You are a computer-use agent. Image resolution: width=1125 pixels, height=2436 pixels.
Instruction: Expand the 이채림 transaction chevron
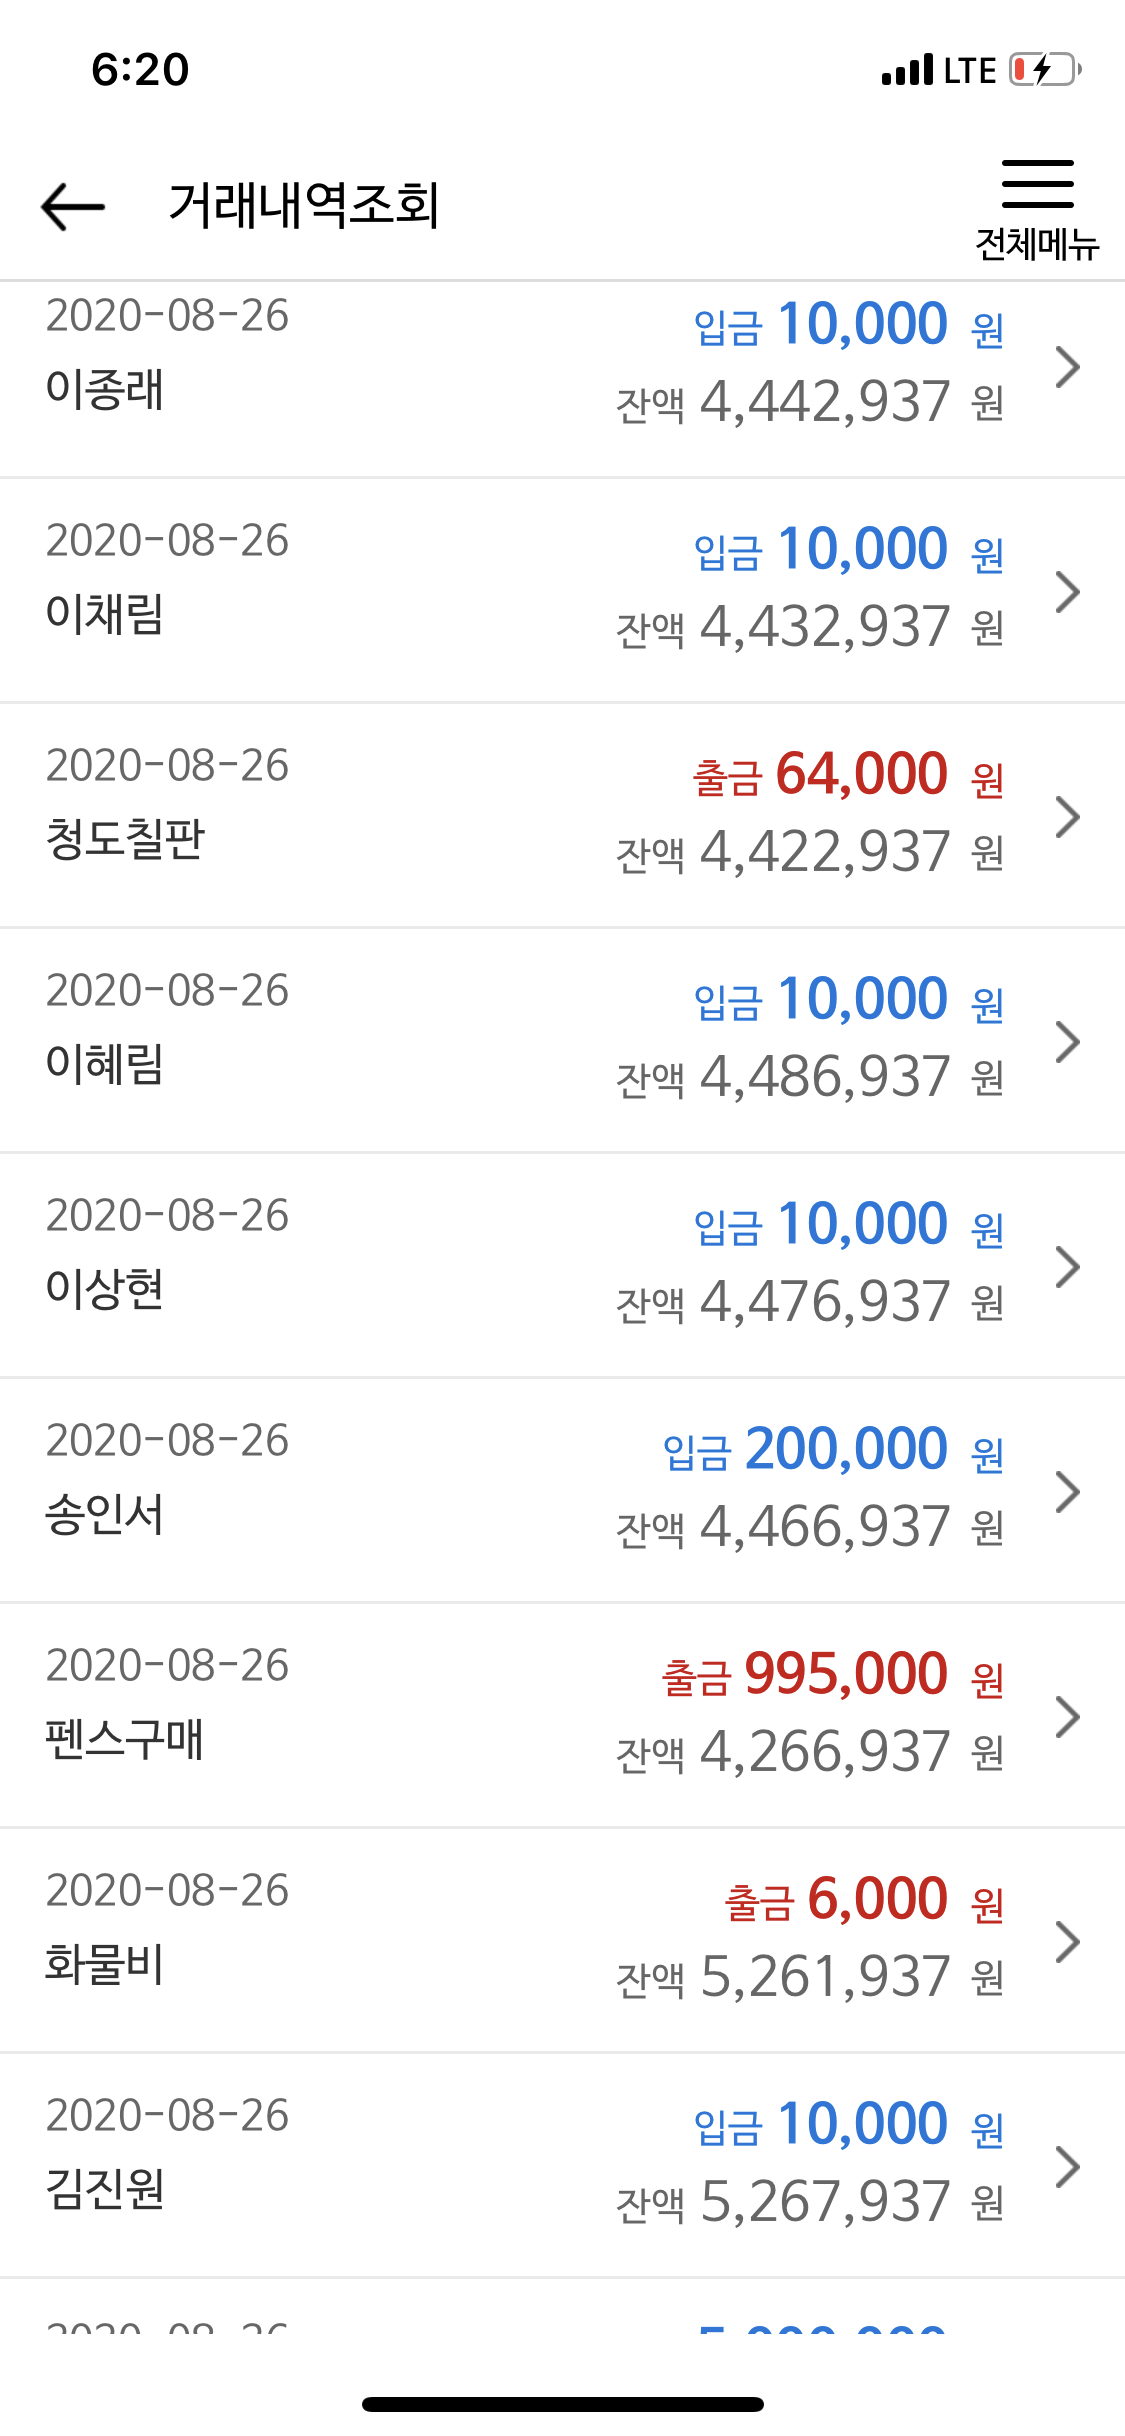click(1068, 592)
